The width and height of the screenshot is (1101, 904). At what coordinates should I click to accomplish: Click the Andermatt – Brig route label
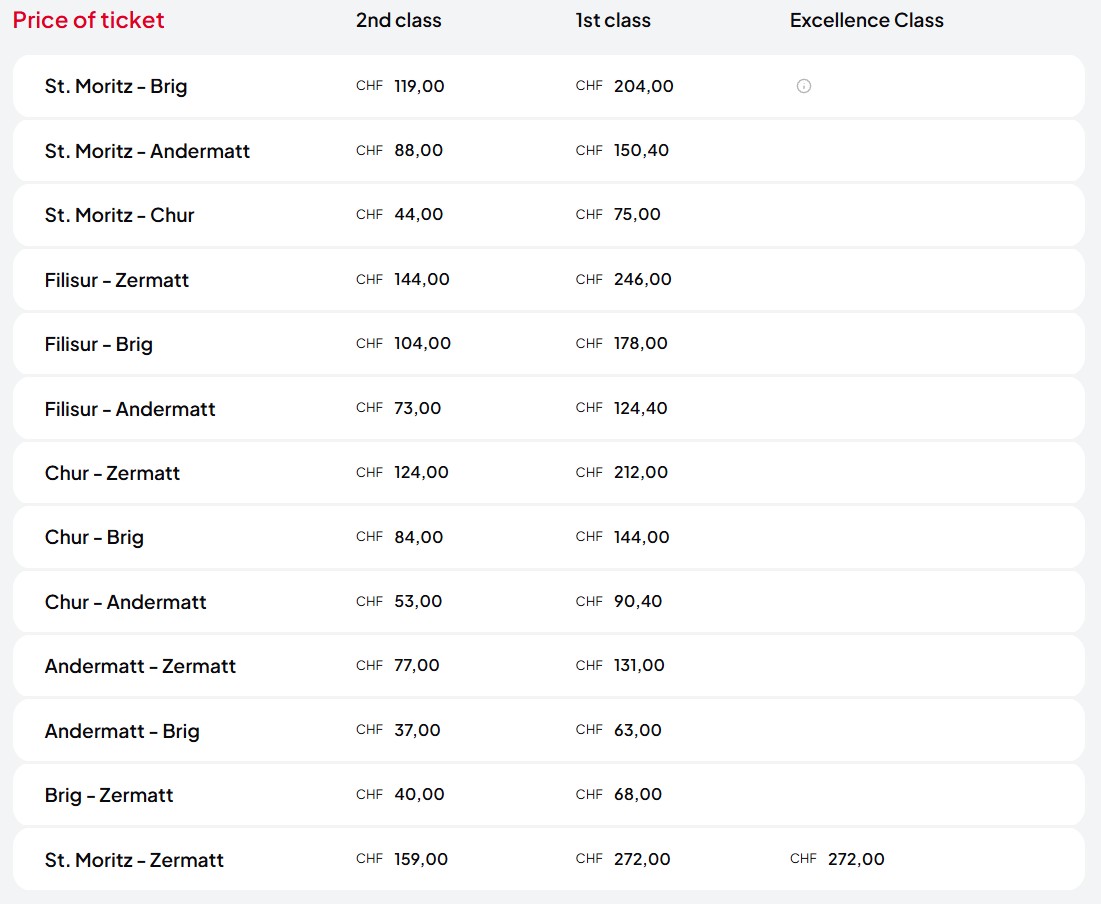[x=122, y=731]
